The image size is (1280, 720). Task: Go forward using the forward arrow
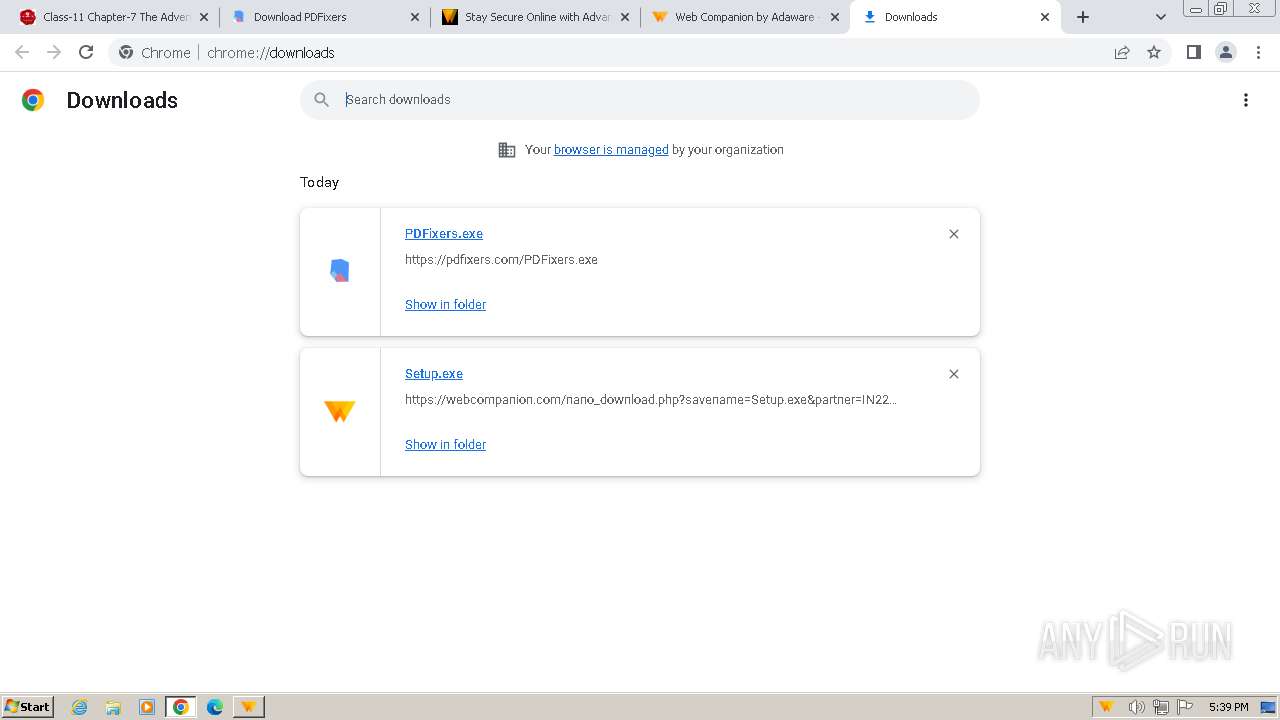54,52
